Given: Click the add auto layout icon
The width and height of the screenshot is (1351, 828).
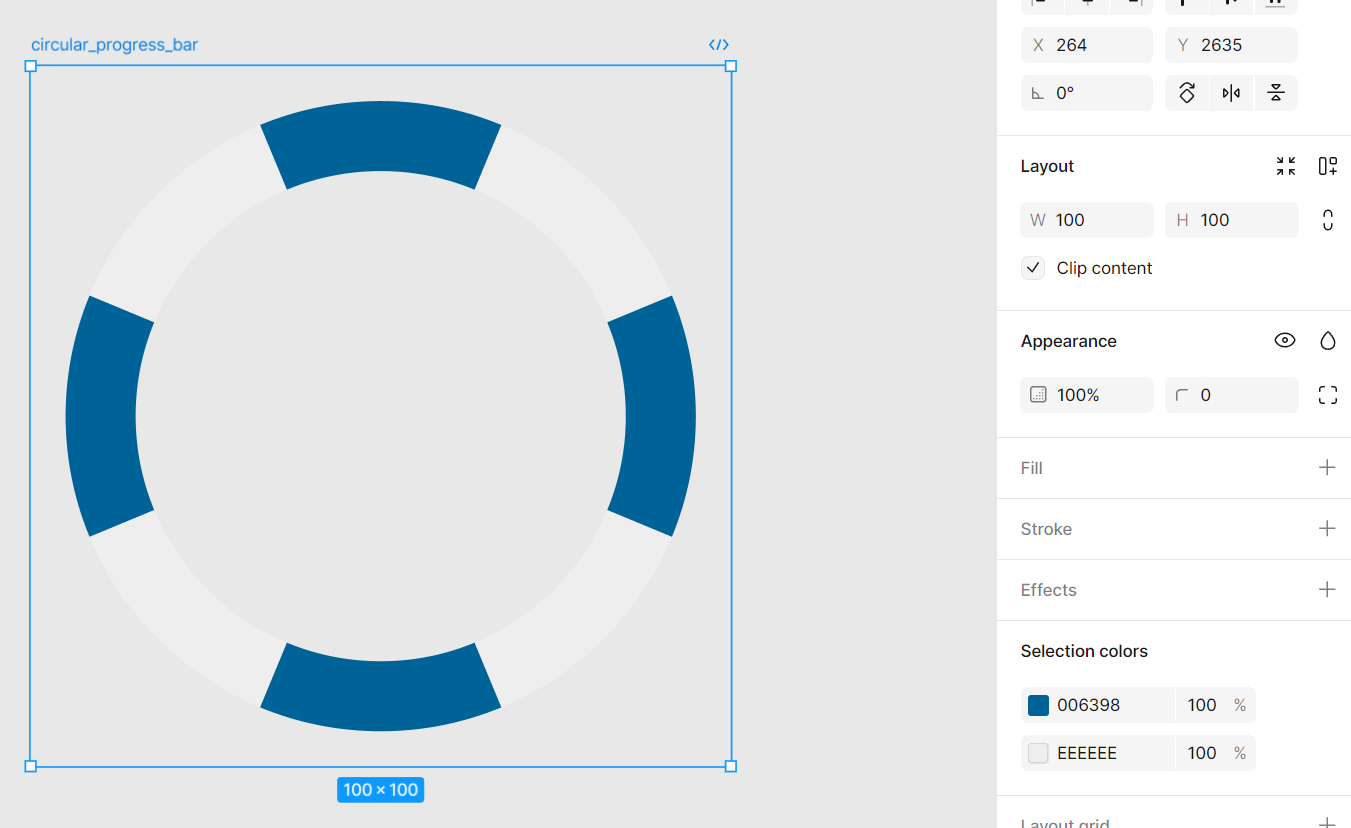Looking at the screenshot, I should tap(1328, 165).
